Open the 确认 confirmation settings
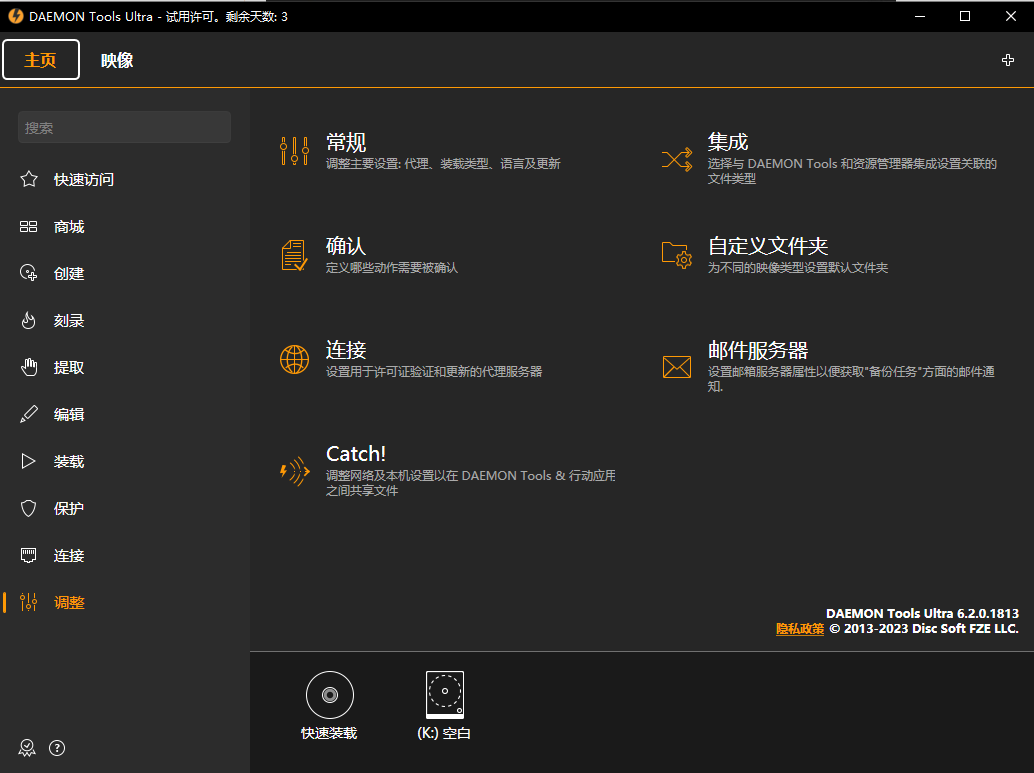 coord(347,246)
